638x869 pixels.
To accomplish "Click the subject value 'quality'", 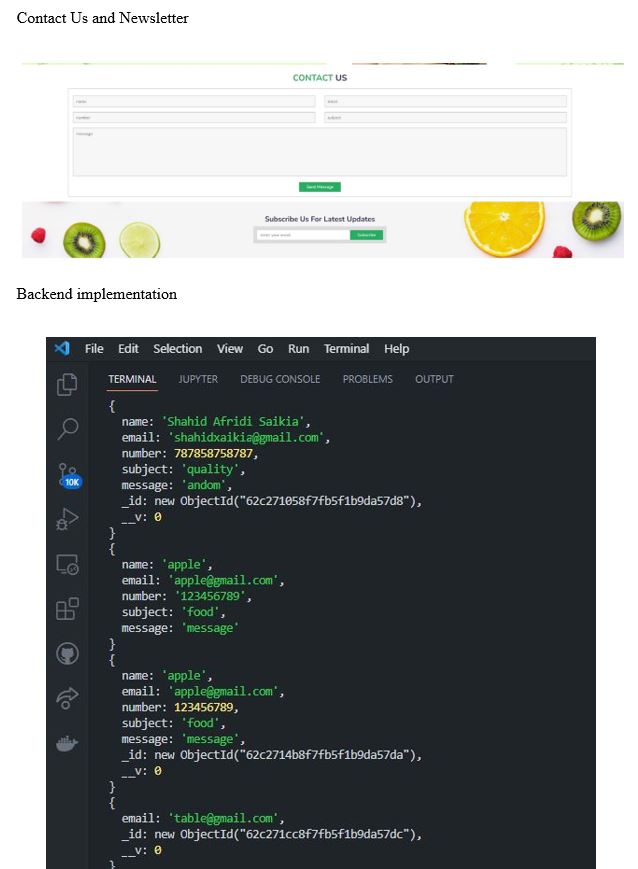I will pos(213,469).
